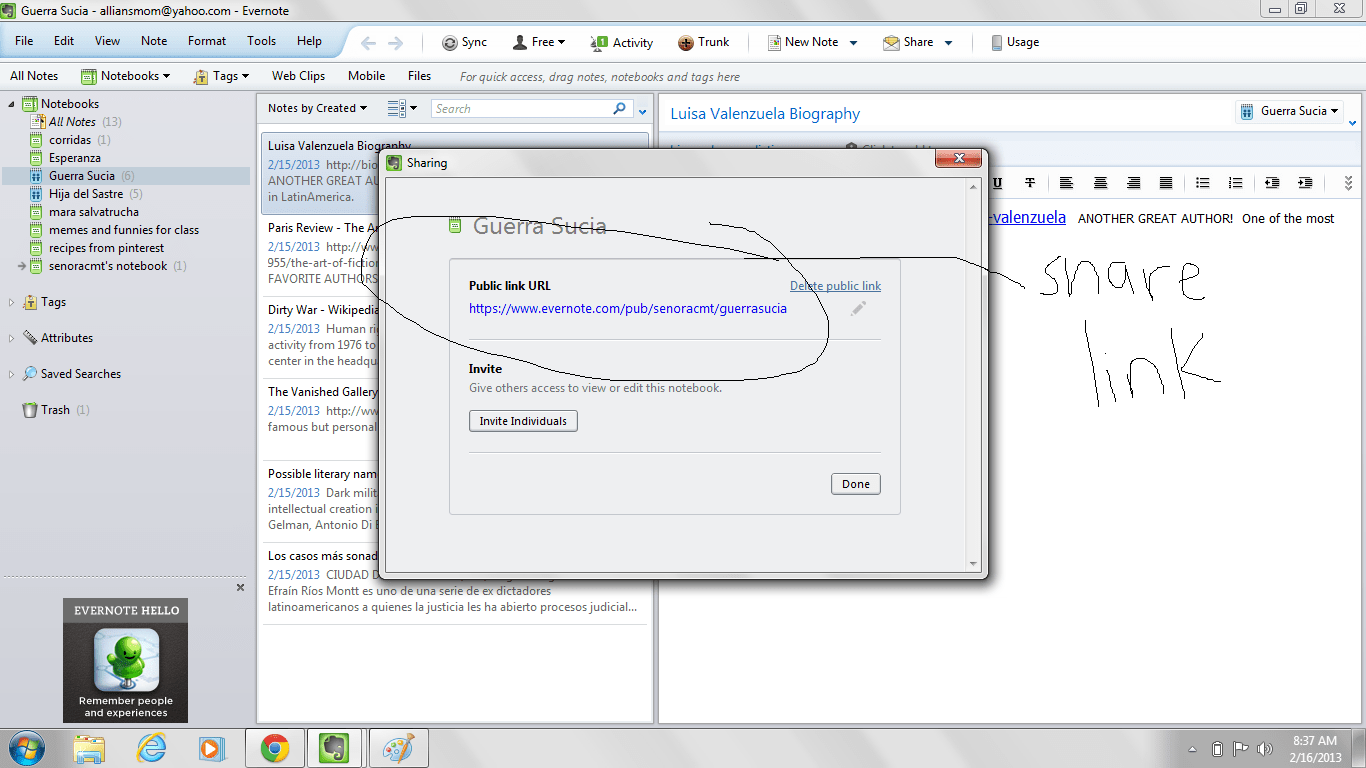Click the Sharing dialog vertical scrollbar
The width and height of the screenshot is (1366, 768).
point(974,375)
